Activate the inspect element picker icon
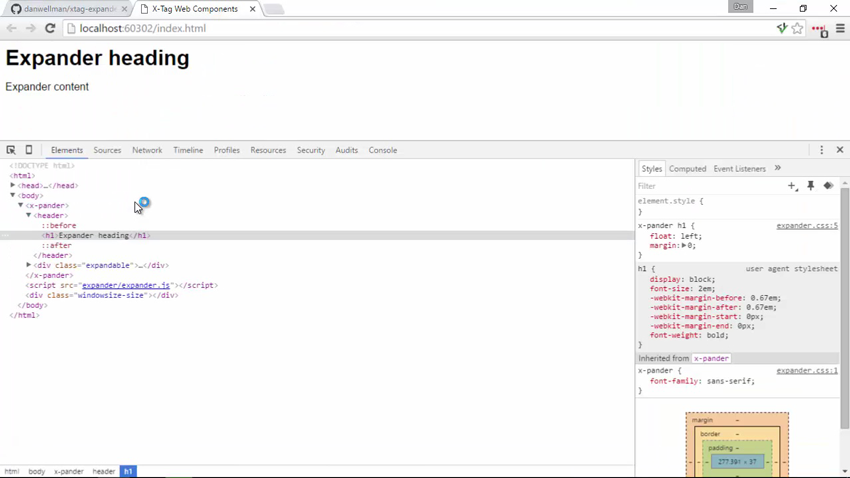 click(11, 150)
